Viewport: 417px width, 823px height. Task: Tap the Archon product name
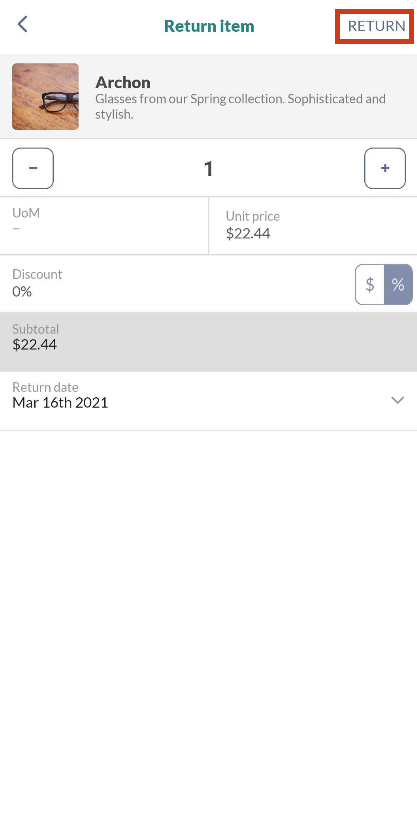pos(123,82)
